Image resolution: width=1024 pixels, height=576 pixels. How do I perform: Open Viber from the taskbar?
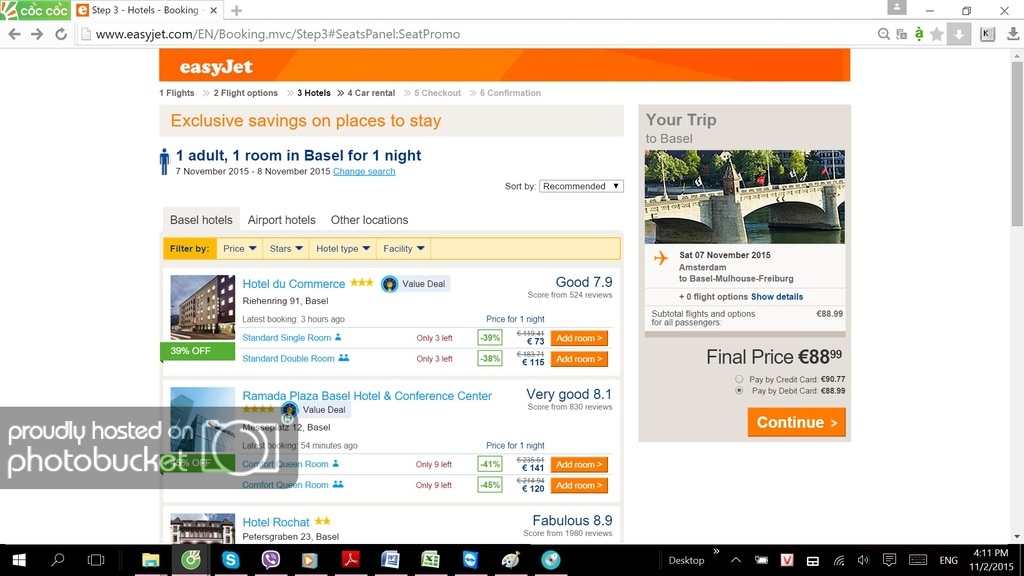click(x=270, y=560)
